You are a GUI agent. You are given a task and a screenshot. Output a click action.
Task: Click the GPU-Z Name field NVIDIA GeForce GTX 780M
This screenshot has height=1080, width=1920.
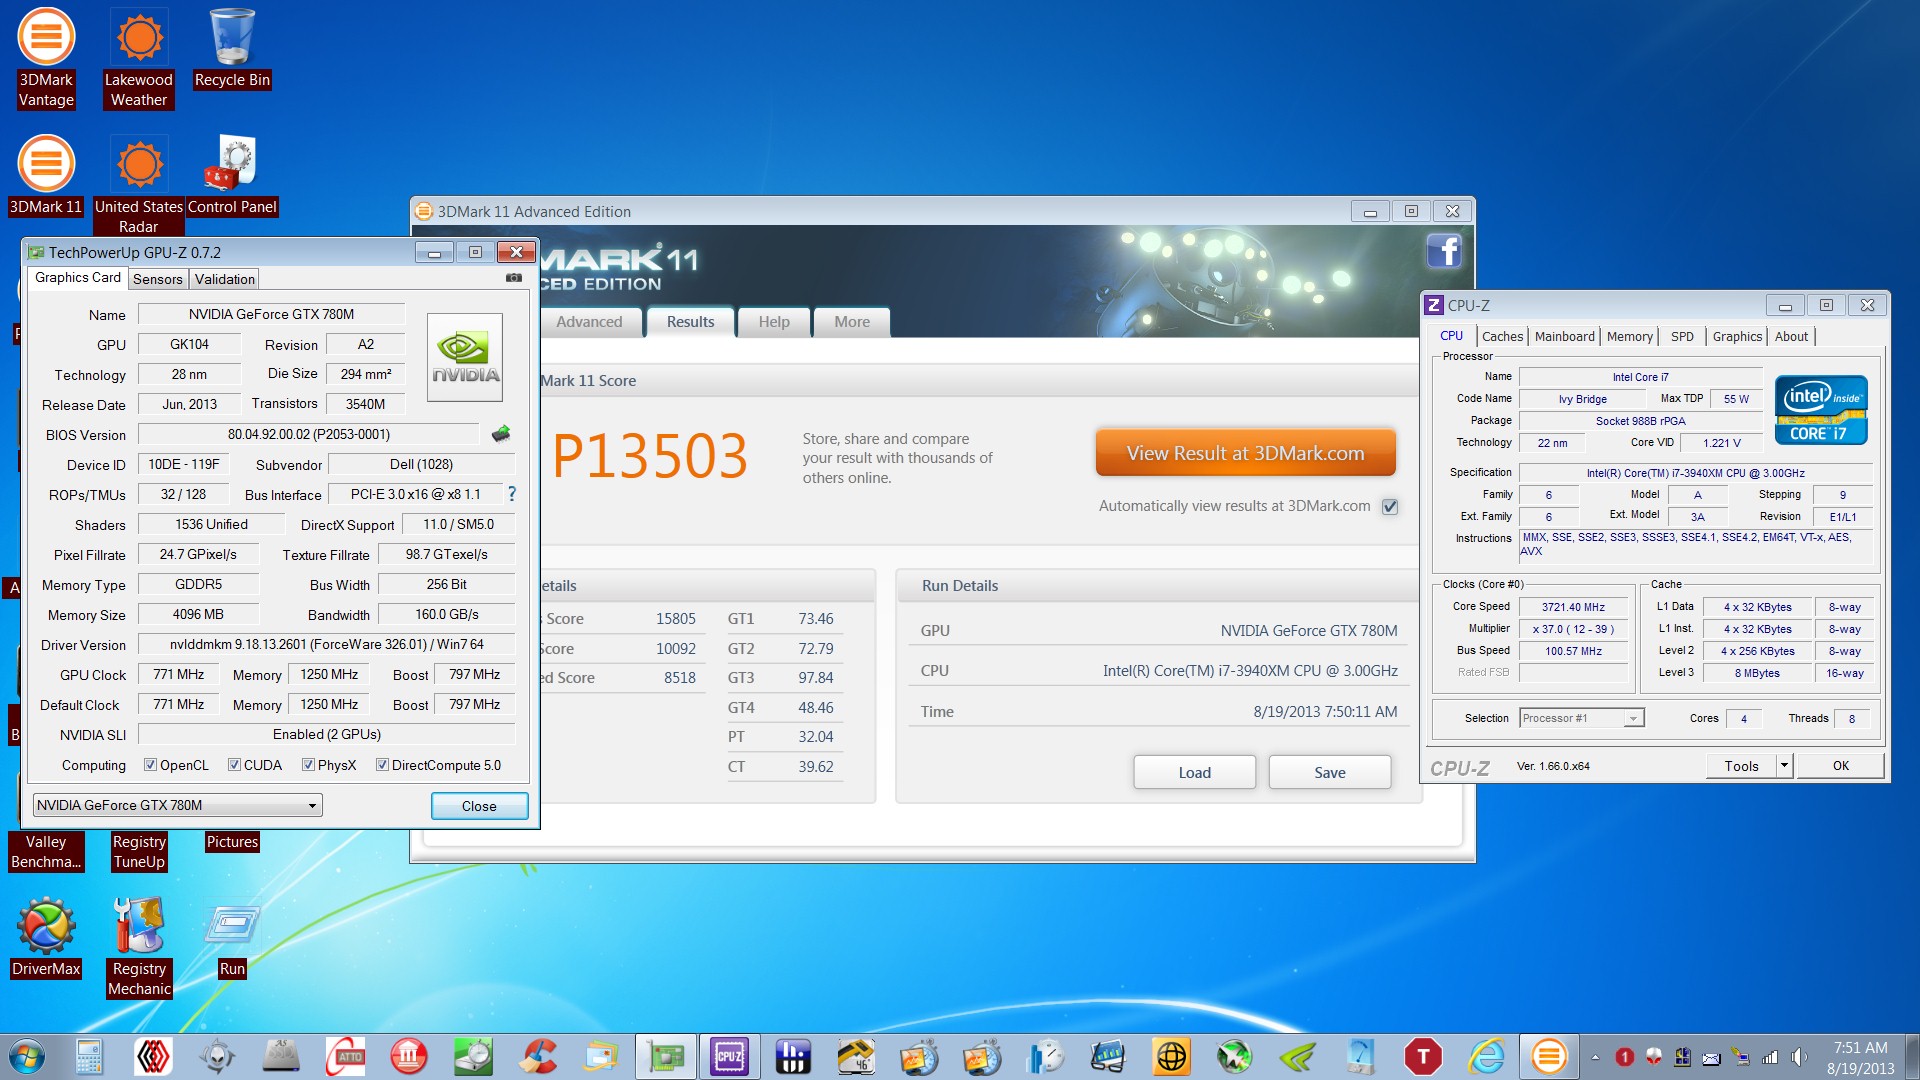click(x=272, y=314)
